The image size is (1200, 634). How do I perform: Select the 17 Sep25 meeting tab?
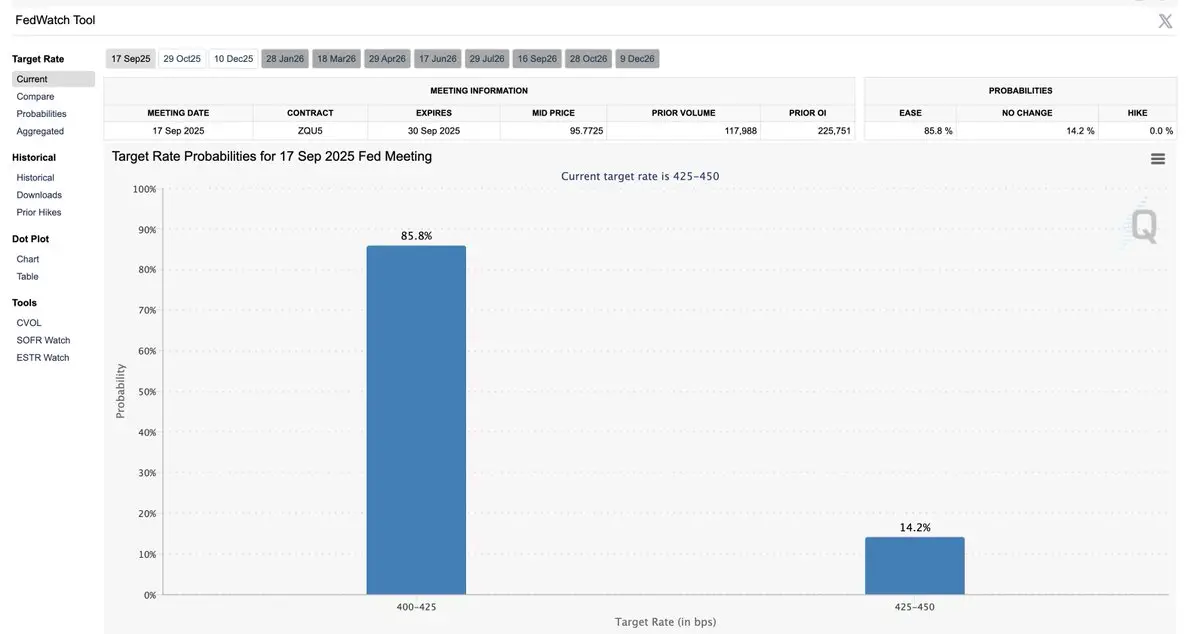click(131, 59)
